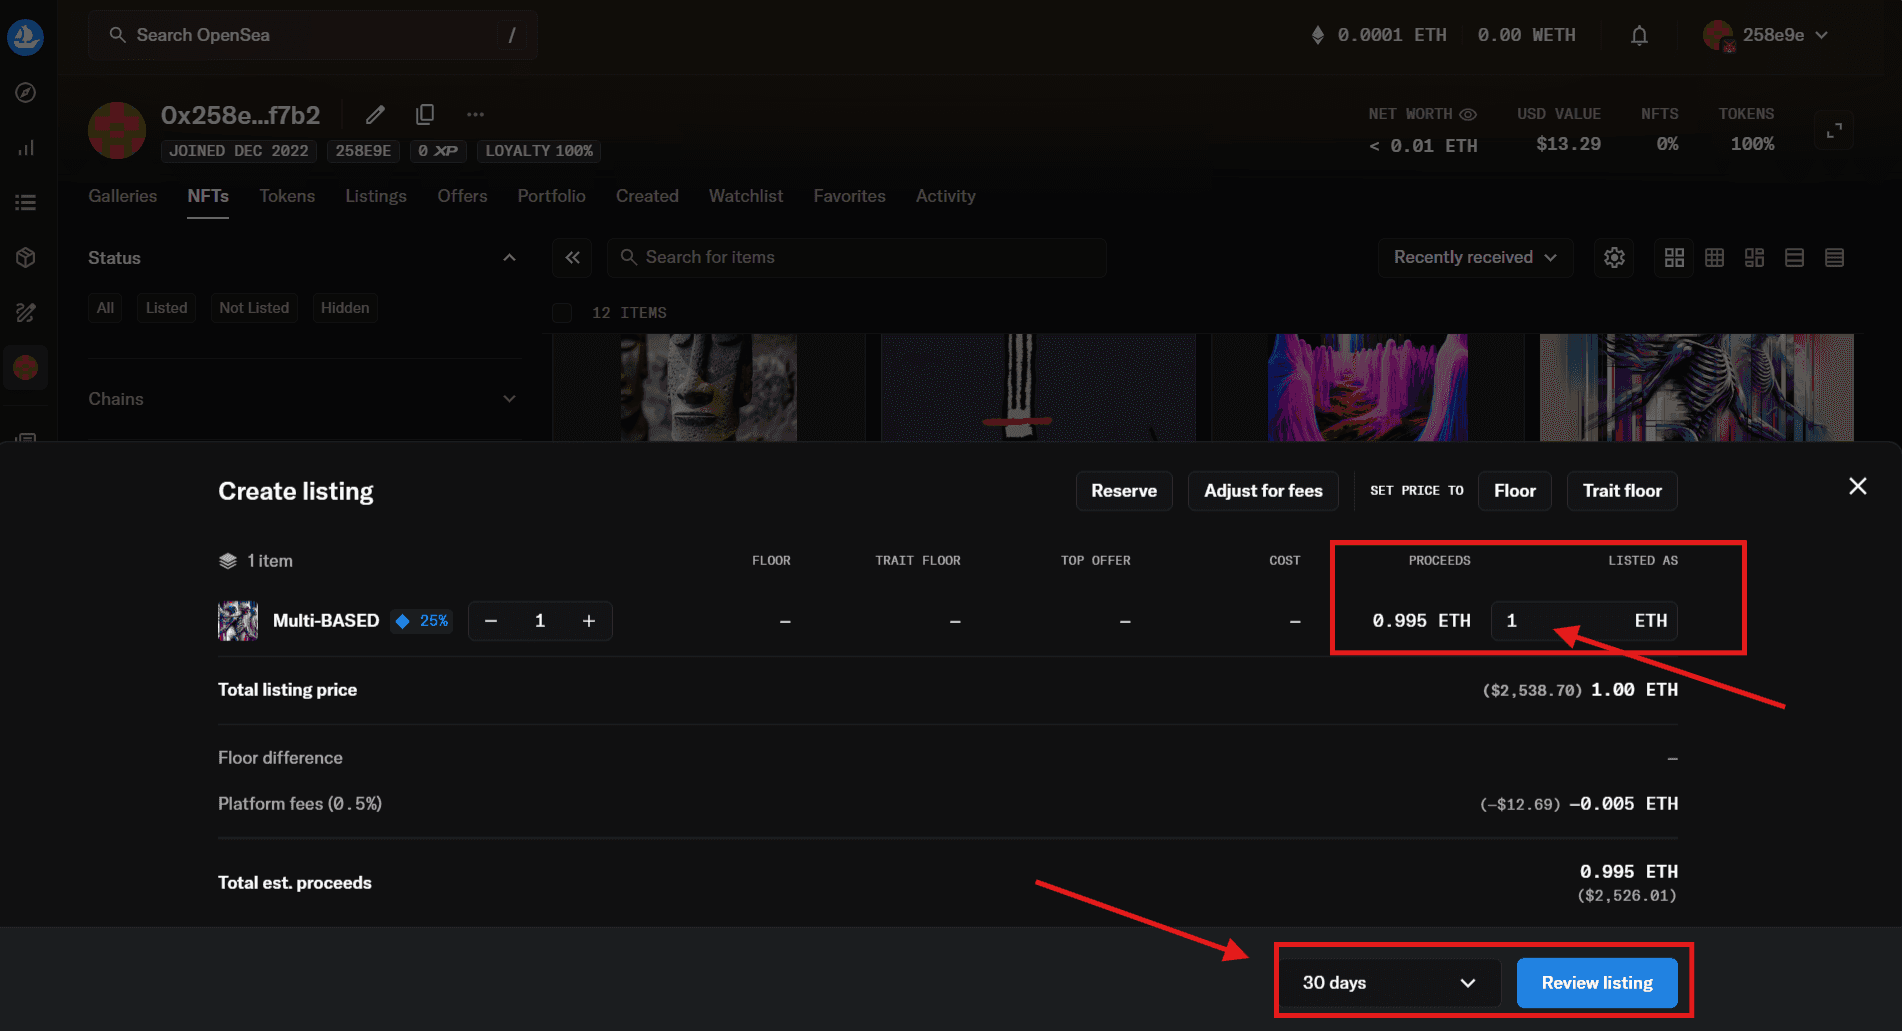
Task: Select the NFTs tab
Action: tap(208, 196)
